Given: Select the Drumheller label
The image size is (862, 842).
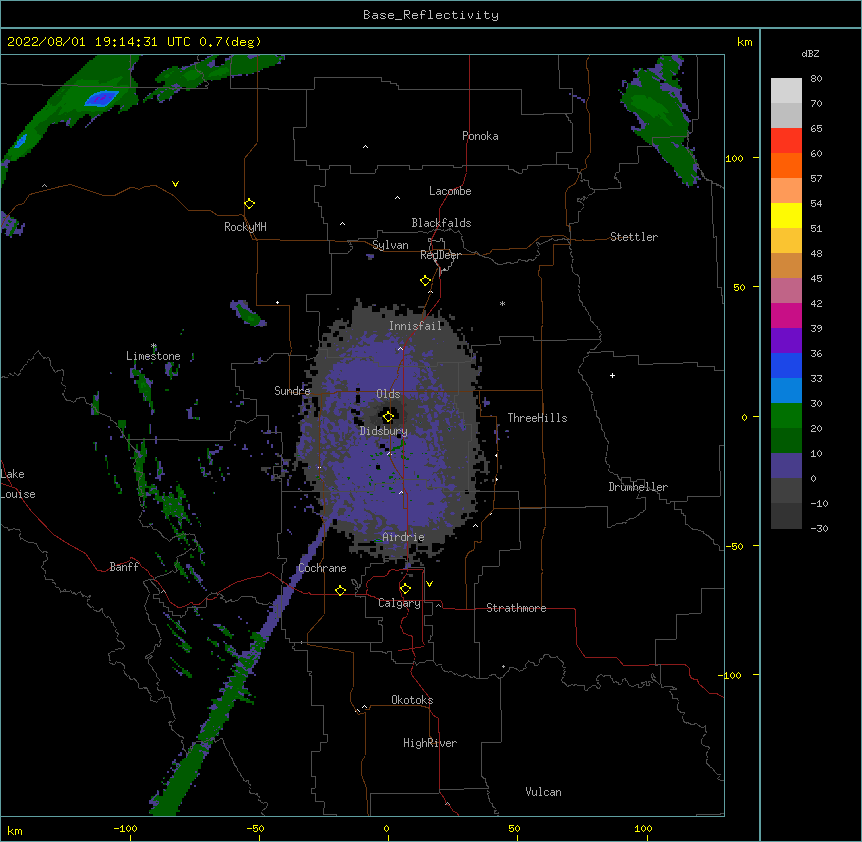Looking at the screenshot, I should pos(638,487).
